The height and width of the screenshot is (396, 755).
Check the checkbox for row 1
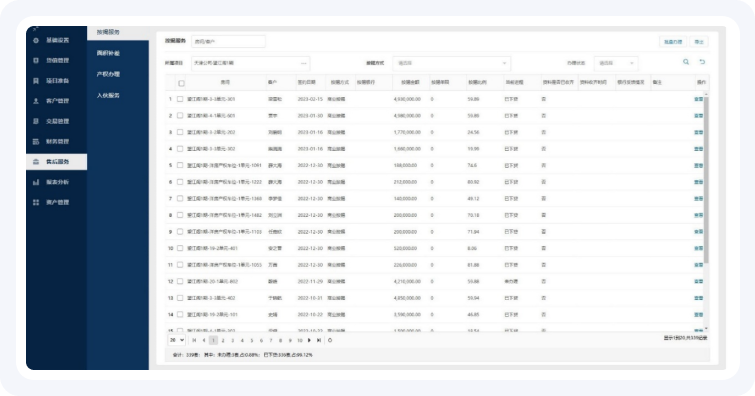tap(180, 99)
